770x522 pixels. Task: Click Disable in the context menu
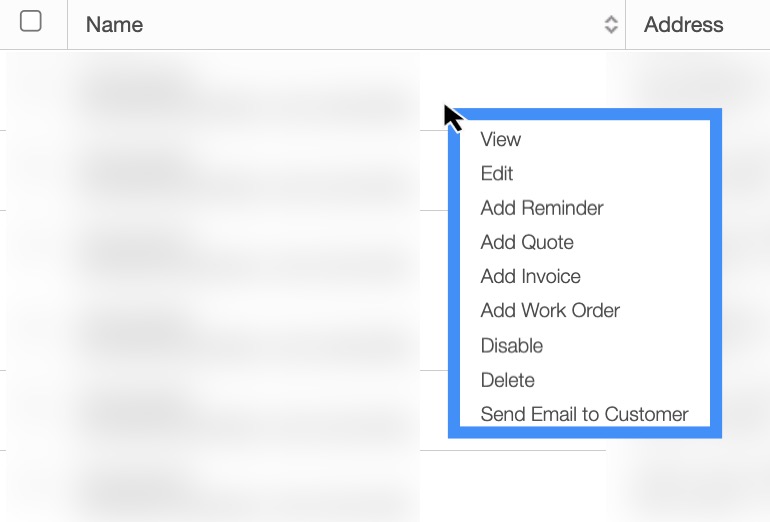click(x=512, y=345)
